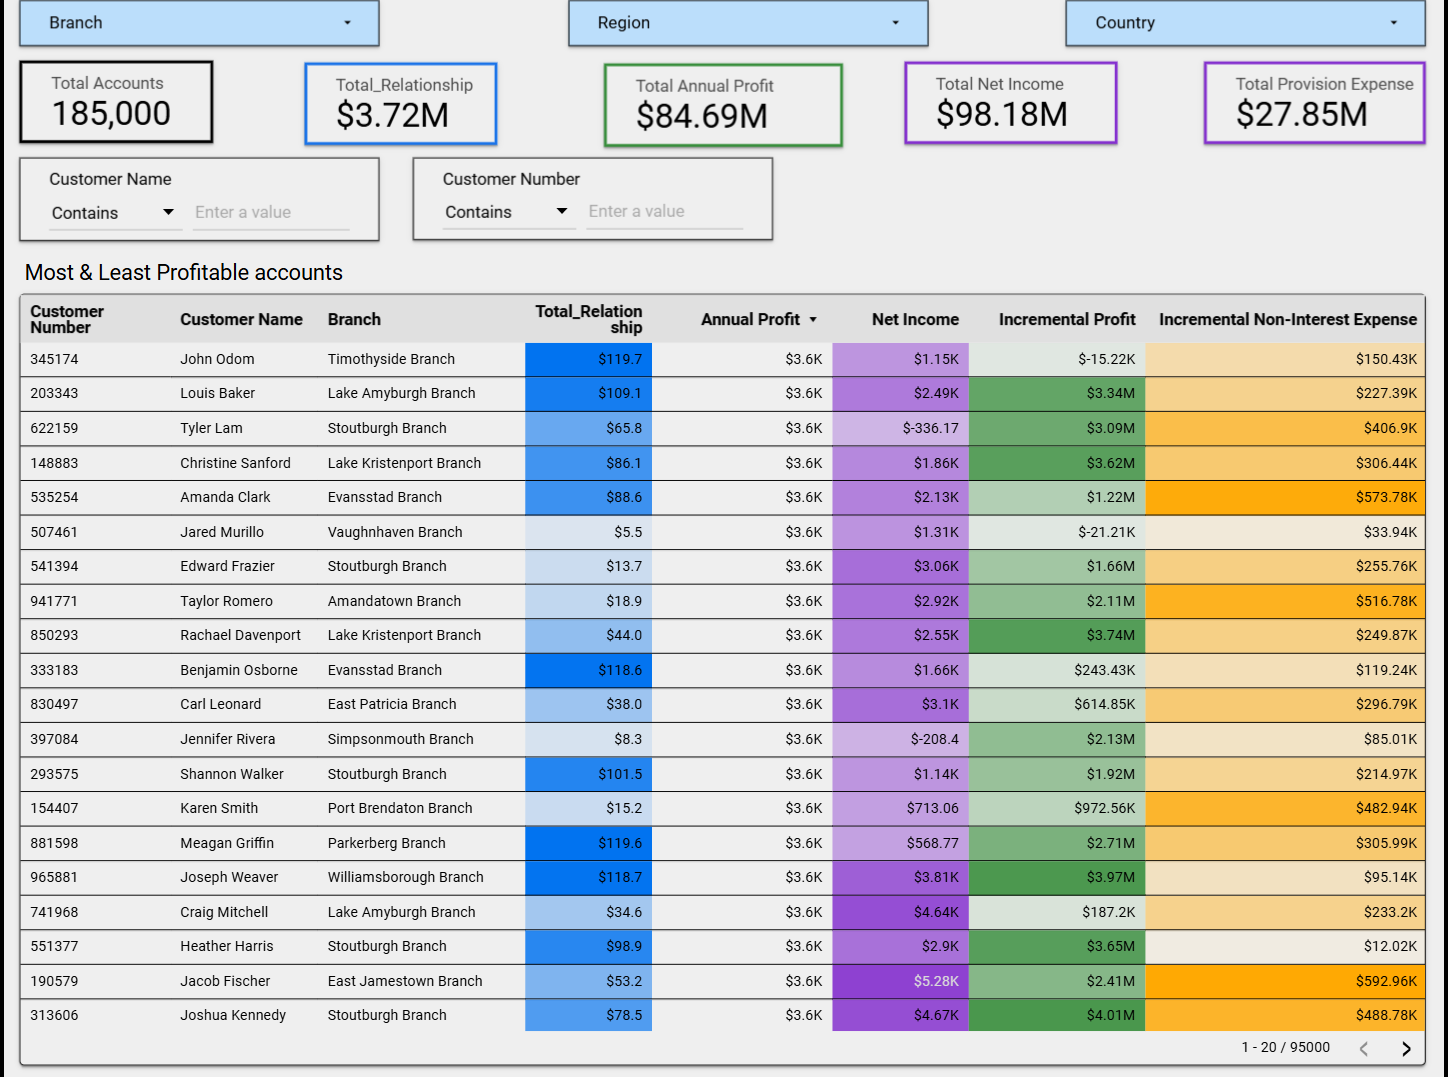Sort by Branch column header
Image resolution: width=1448 pixels, height=1077 pixels.
pos(354,320)
